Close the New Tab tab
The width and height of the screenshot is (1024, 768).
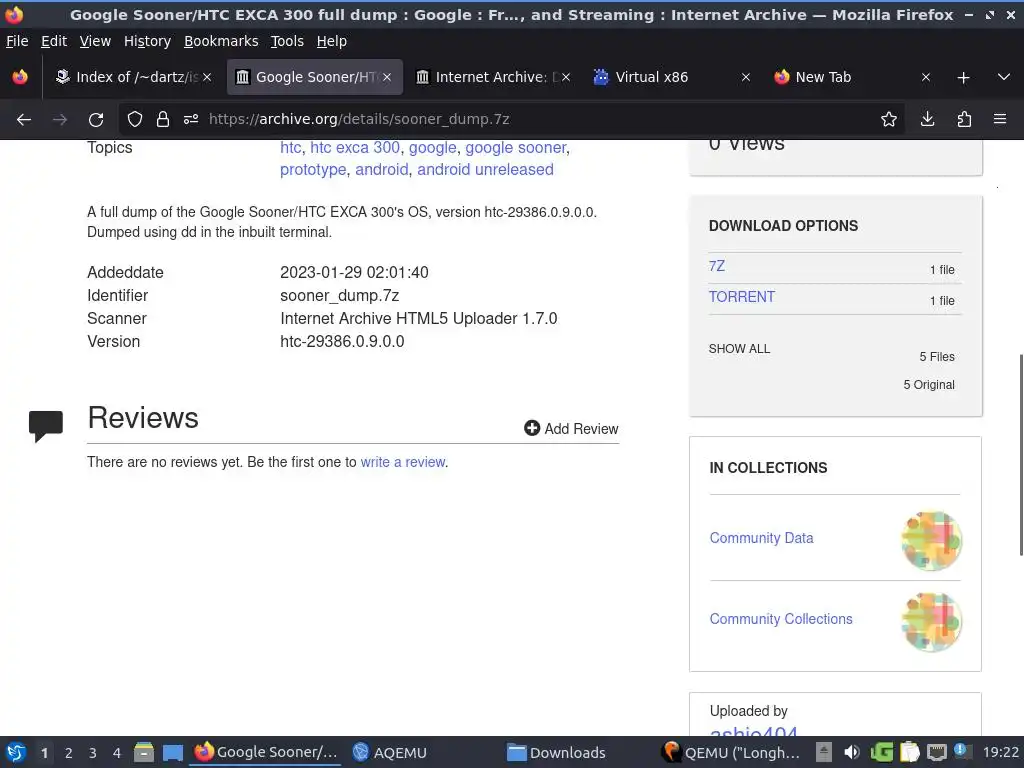(x=926, y=77)
